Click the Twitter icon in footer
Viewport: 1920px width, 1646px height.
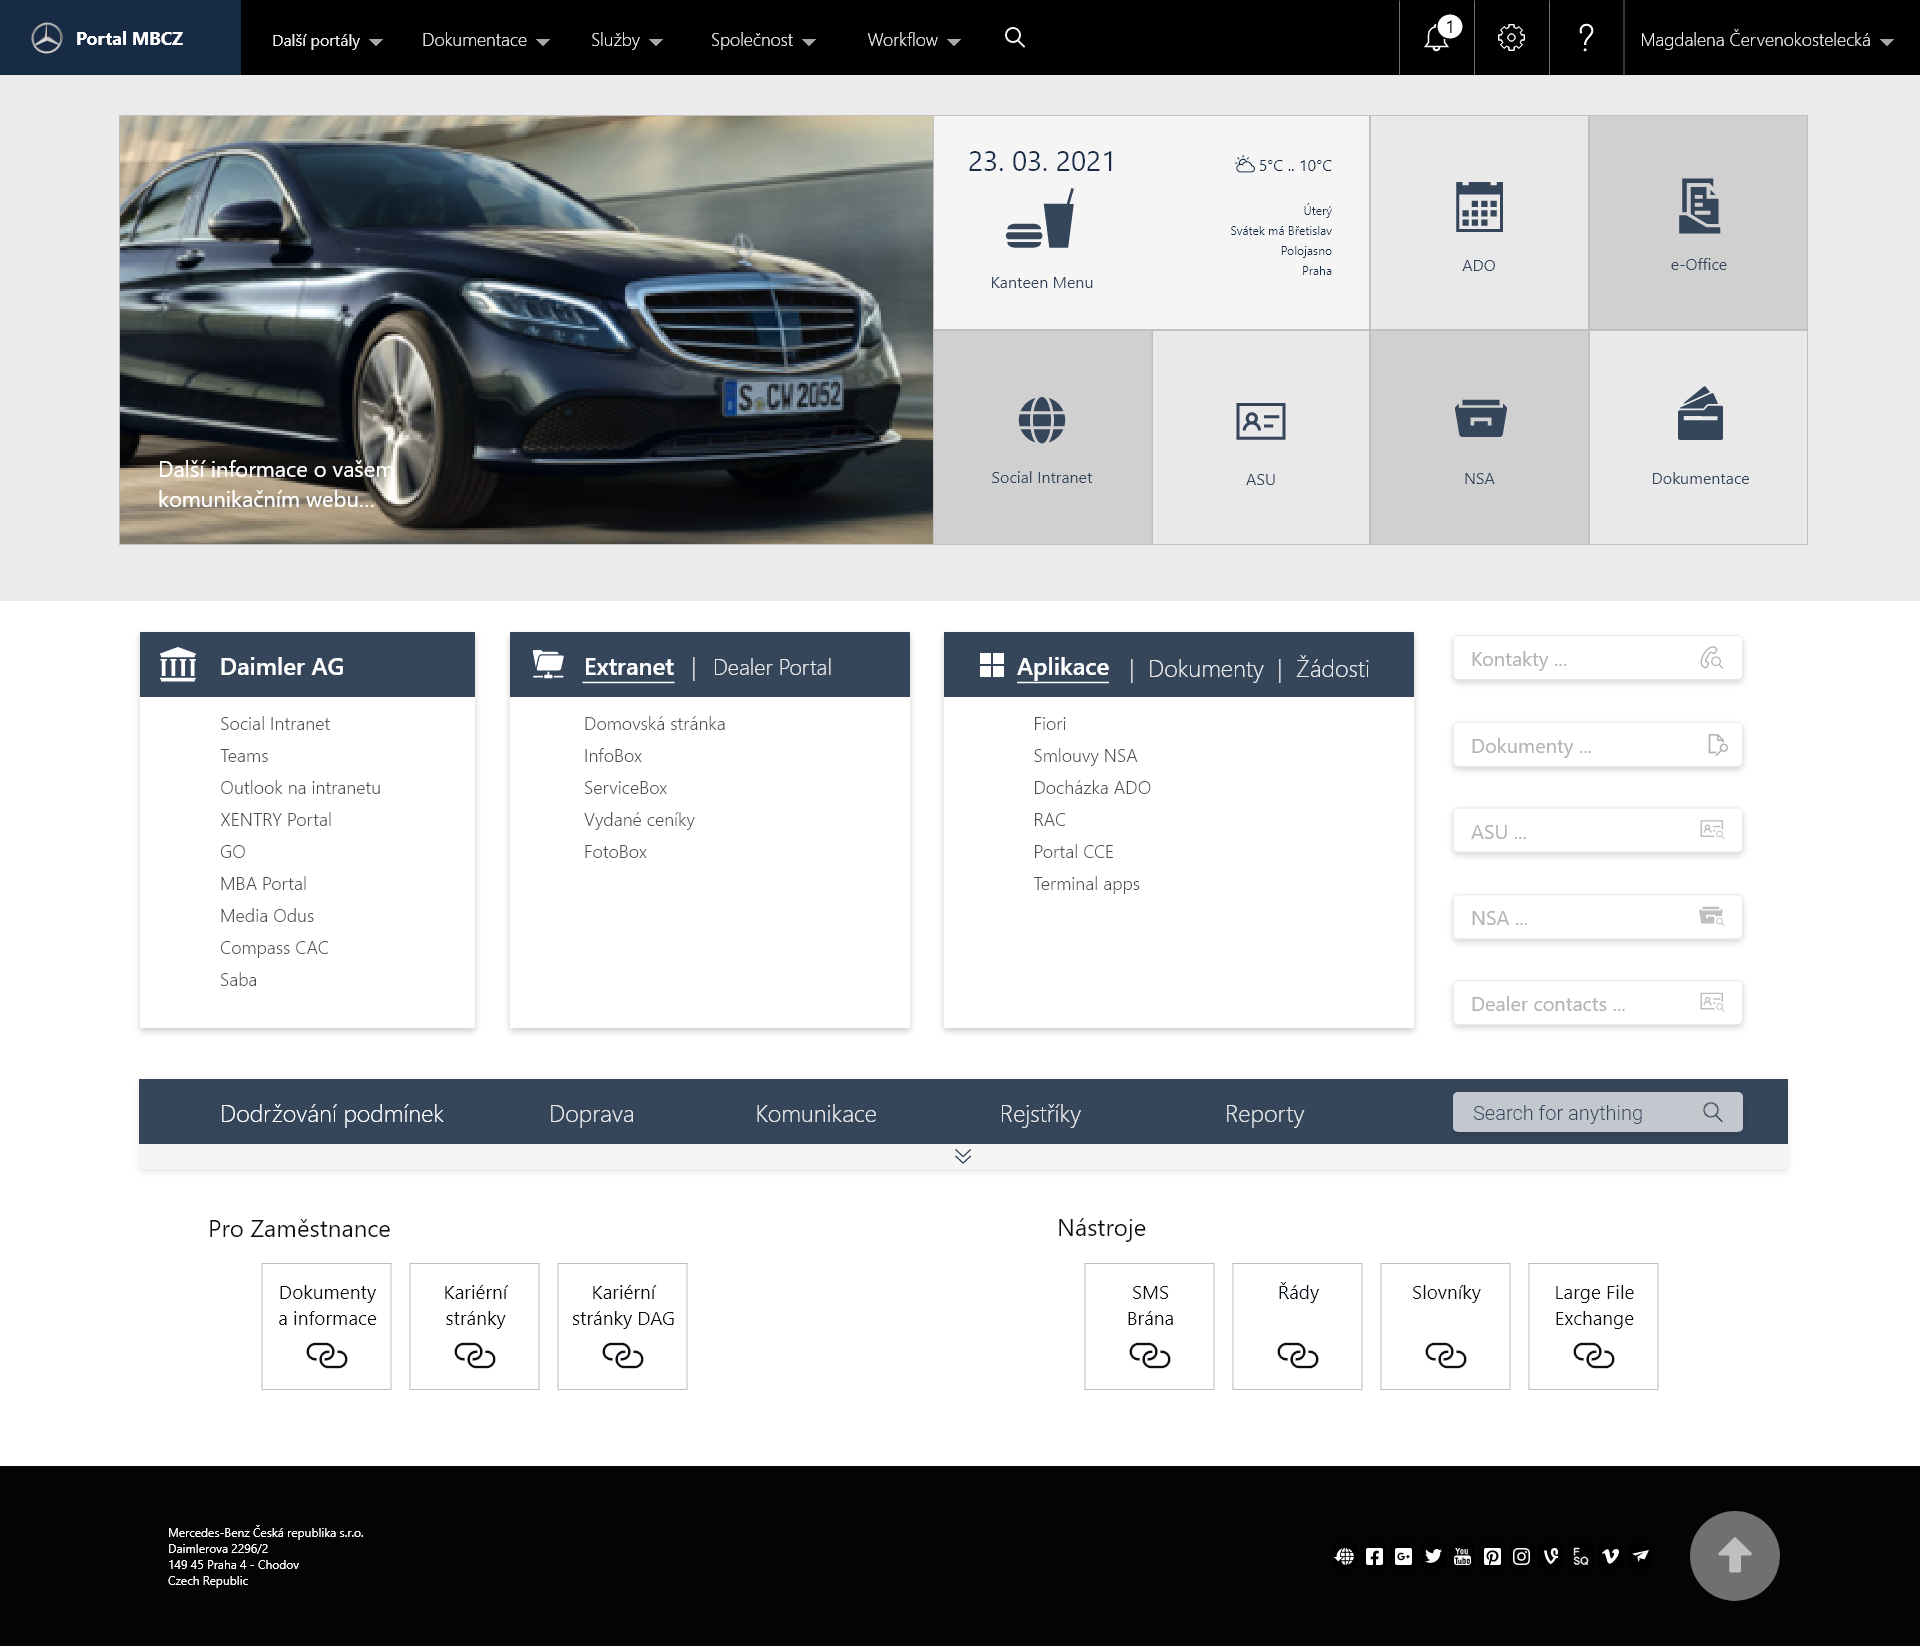[x=1434, y=1556]
